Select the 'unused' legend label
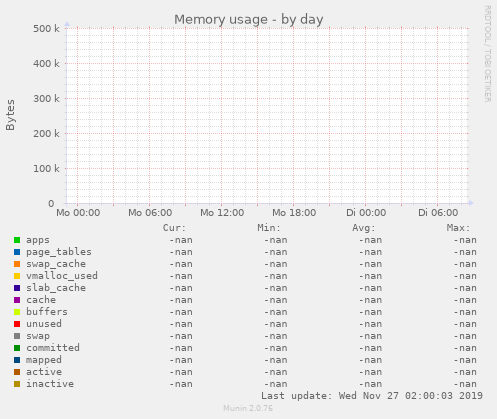 click(x=44, y=324)
